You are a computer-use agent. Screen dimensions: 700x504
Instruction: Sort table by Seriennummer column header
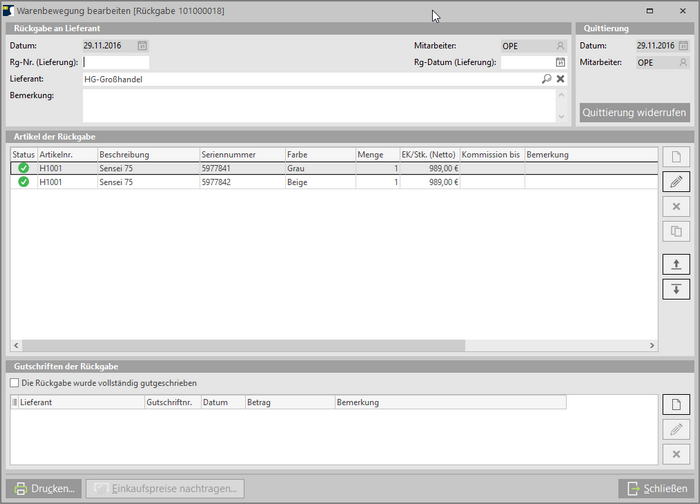pyautogui.click(x=240, y=155)
